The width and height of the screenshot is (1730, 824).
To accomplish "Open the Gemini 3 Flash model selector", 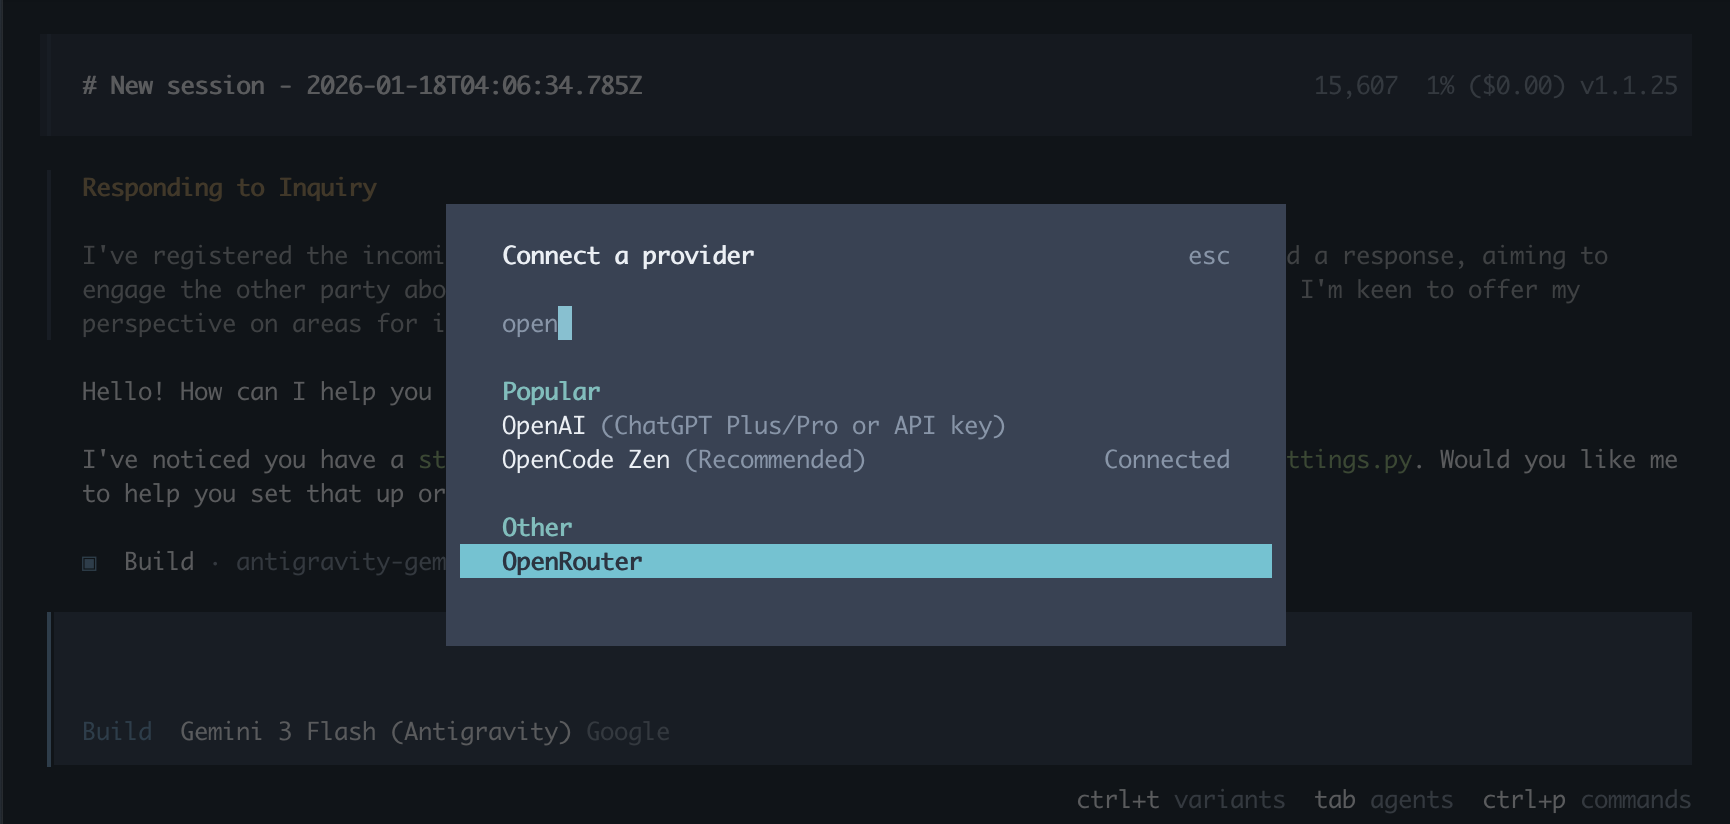I will point(374,731).
